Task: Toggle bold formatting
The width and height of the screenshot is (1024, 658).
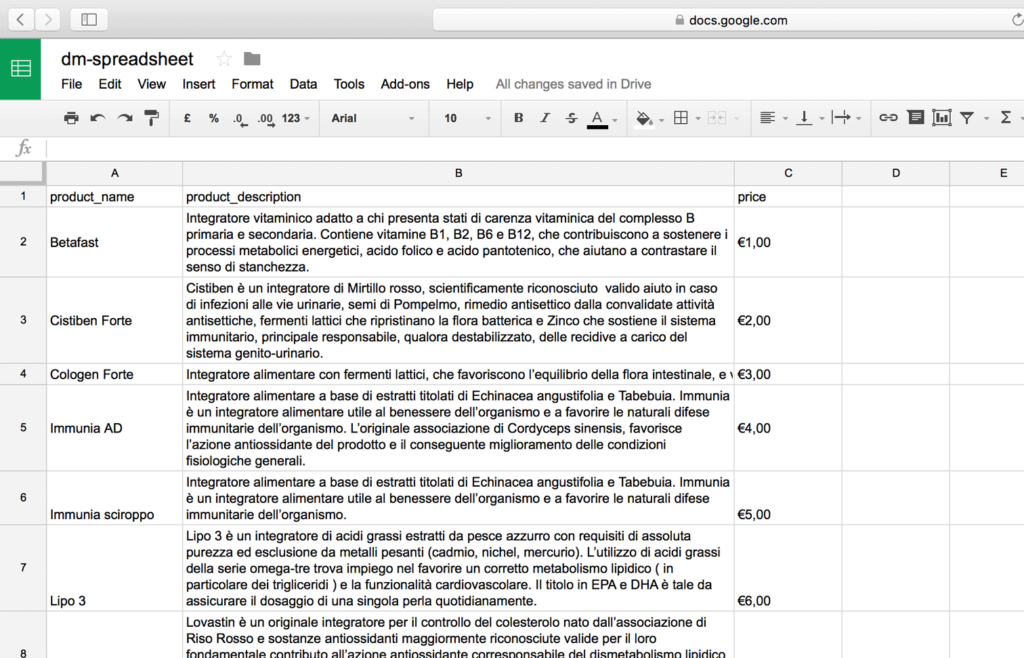Action: pyautogui.click(x=519, y=118)
